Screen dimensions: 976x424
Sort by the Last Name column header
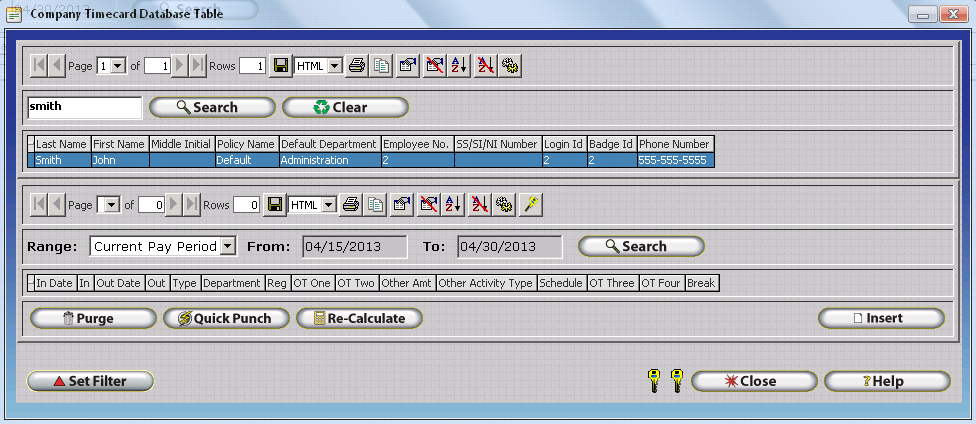coord(62,144)
